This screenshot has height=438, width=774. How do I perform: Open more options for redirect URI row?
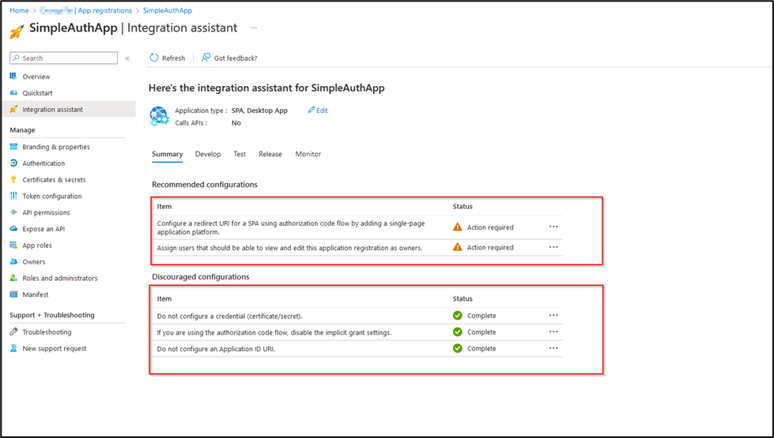(553, 227)
